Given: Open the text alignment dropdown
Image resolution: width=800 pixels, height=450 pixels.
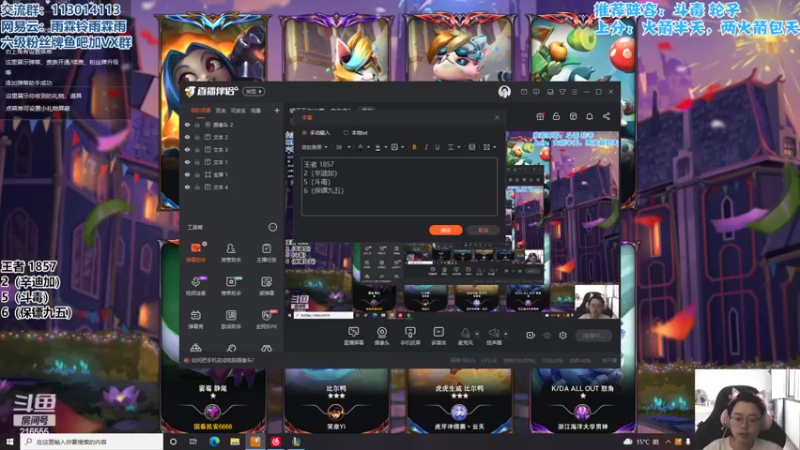Looking at the screenshot, I should [x=453, y=147].
